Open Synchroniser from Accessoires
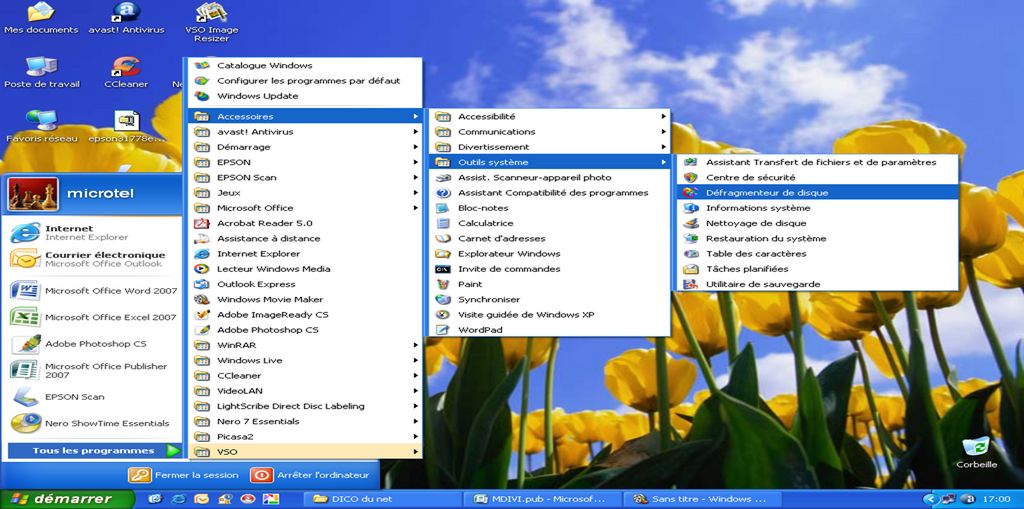1024x509 pixels. tap(549, 299)
